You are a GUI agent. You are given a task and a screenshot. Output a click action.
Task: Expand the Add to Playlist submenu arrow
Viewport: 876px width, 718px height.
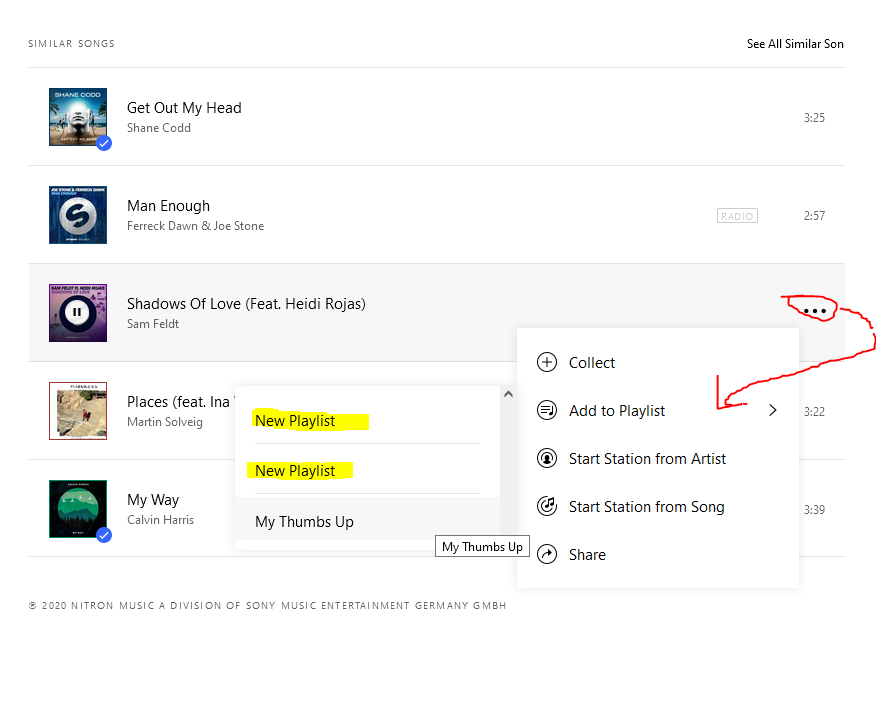coord(772,411)
